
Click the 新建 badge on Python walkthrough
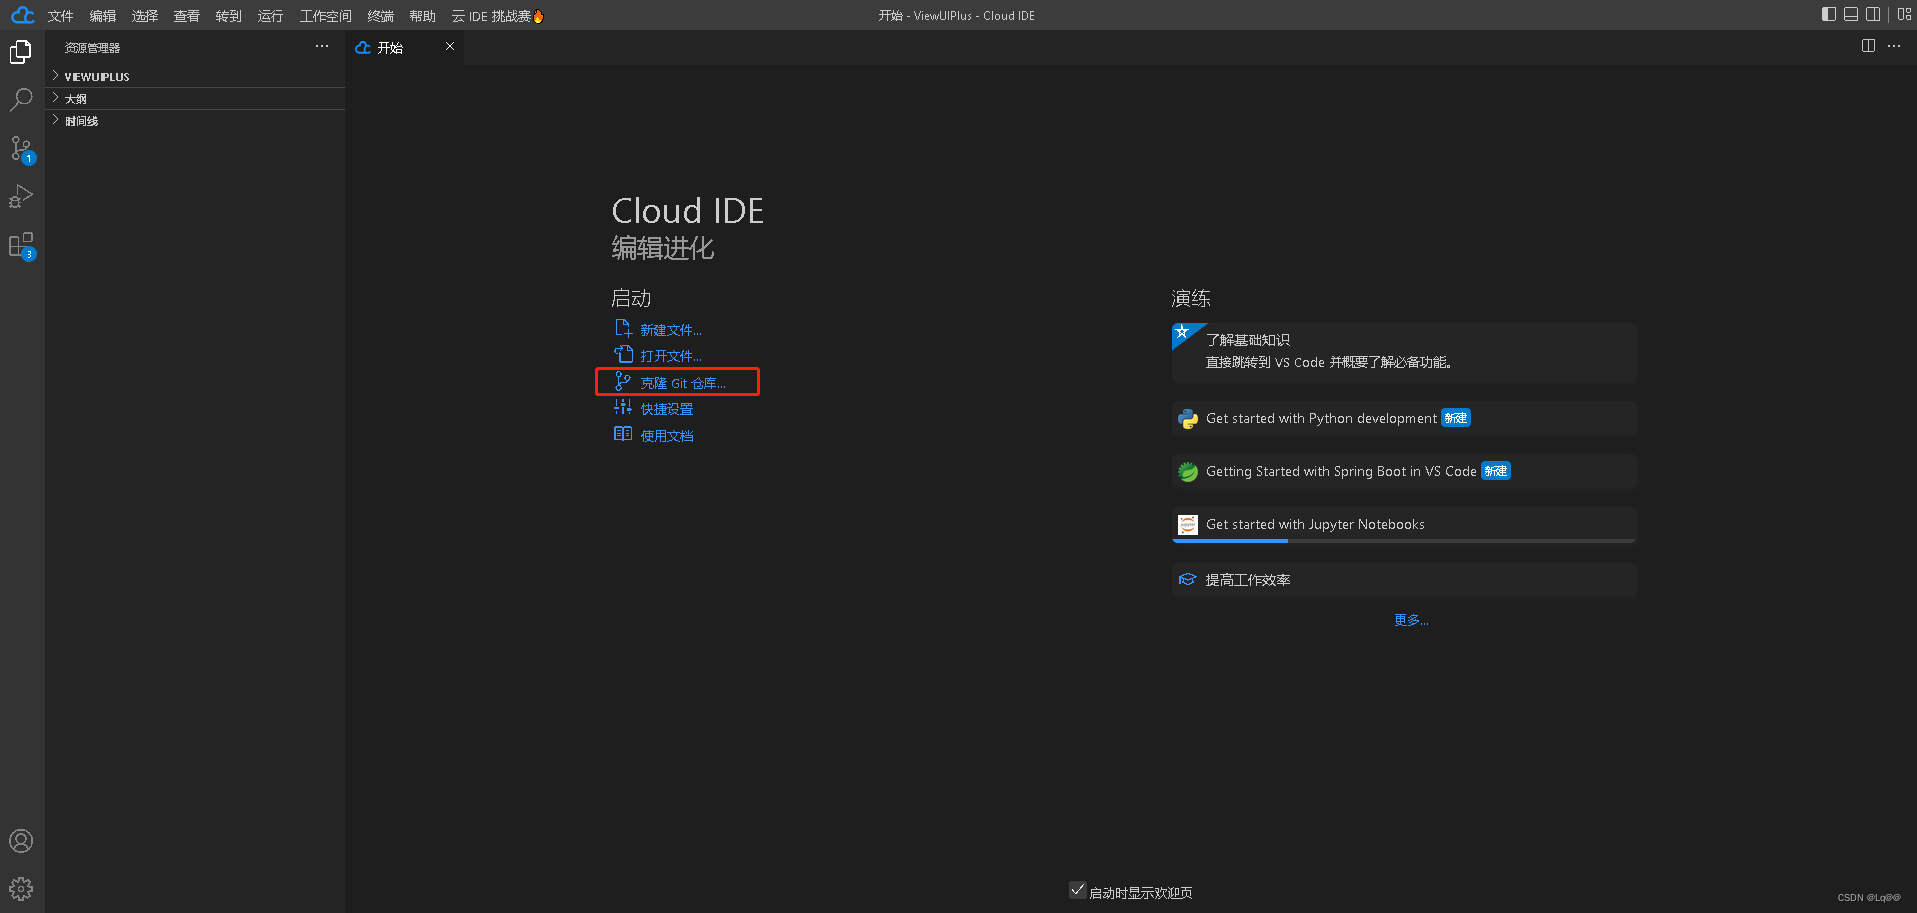click(x=1456, y=418)
